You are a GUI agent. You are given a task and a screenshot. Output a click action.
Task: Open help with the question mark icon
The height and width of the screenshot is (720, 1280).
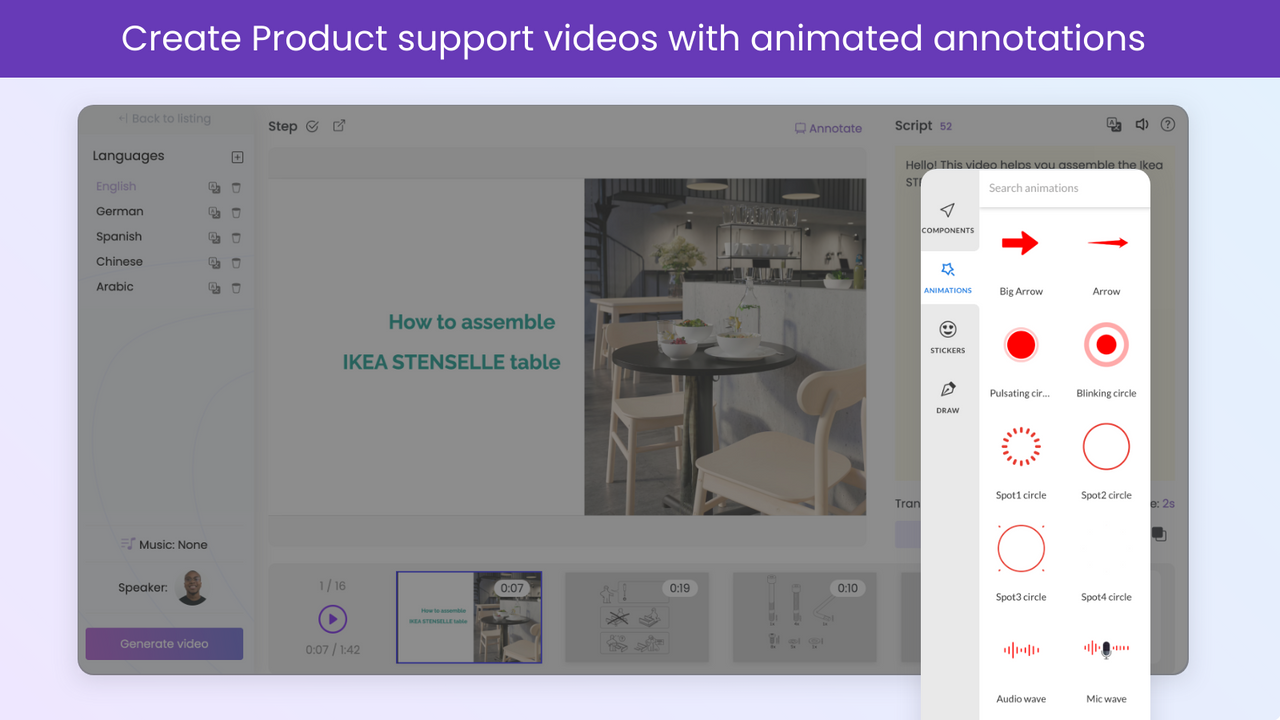coord(1167,125)
